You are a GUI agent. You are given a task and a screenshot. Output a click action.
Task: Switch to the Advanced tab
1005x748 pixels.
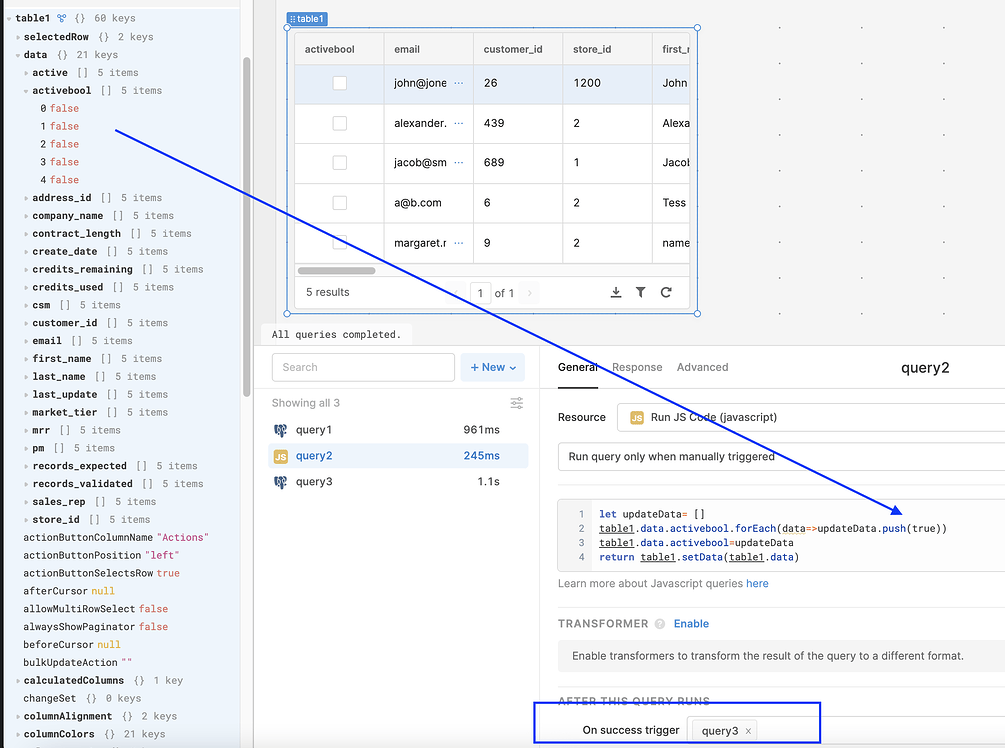coord(702,367)
